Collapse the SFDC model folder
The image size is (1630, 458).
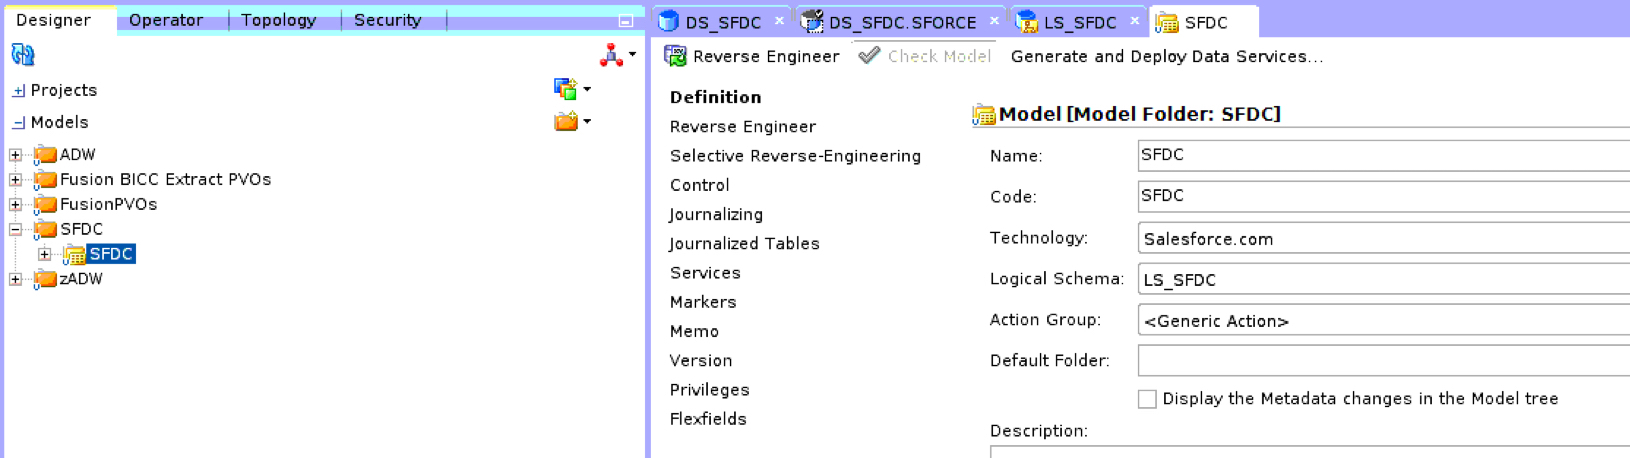point(15,230)
